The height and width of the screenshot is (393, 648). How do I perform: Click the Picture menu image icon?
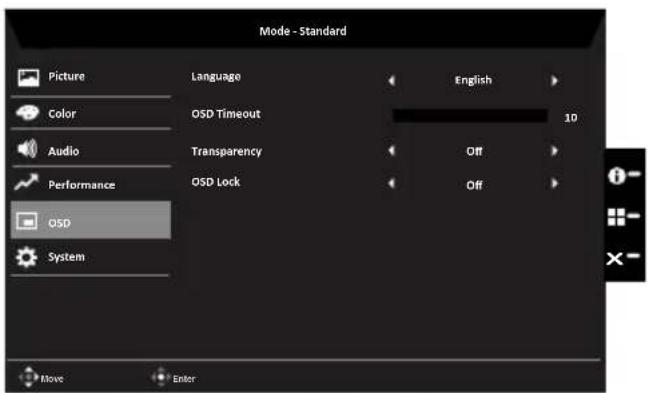coord(28,78)
